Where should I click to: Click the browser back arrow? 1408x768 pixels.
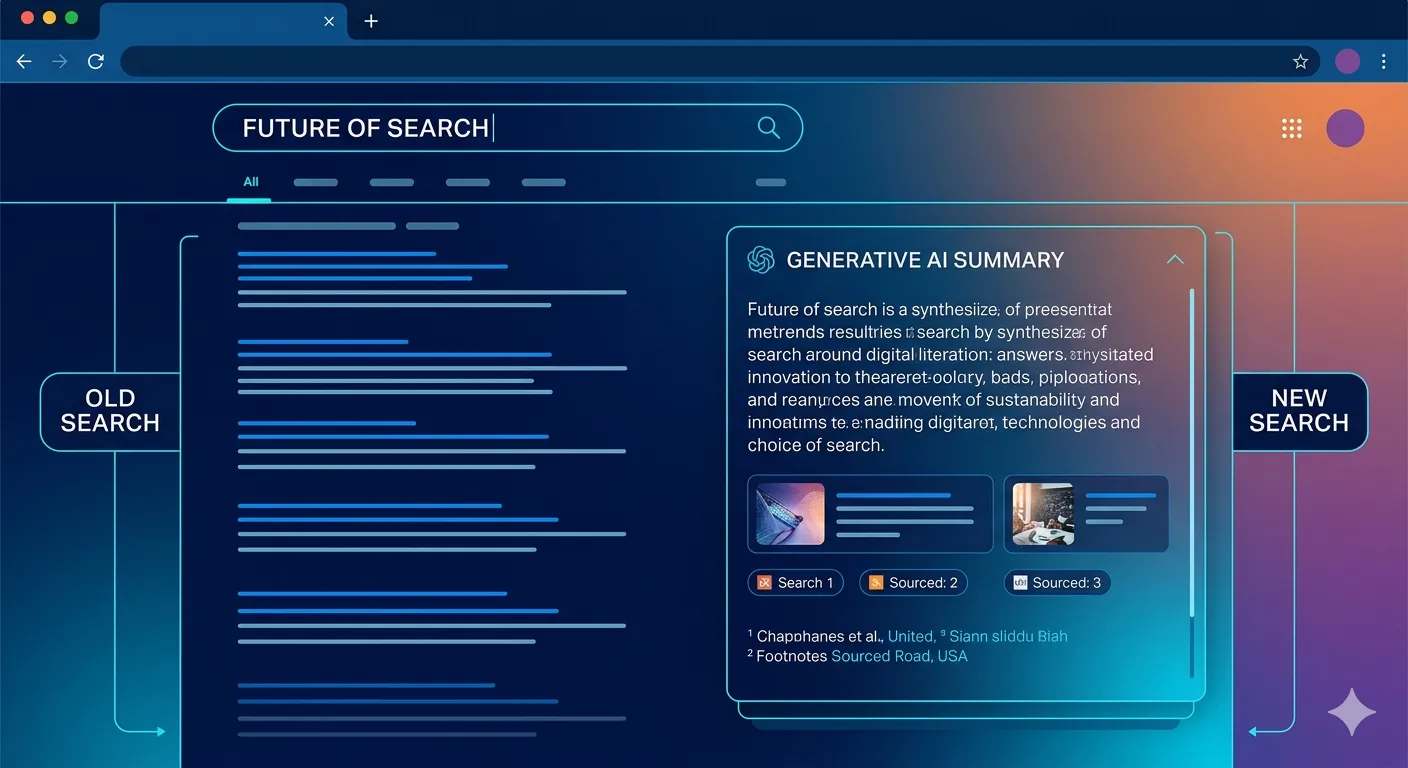(x=24, y=62)
